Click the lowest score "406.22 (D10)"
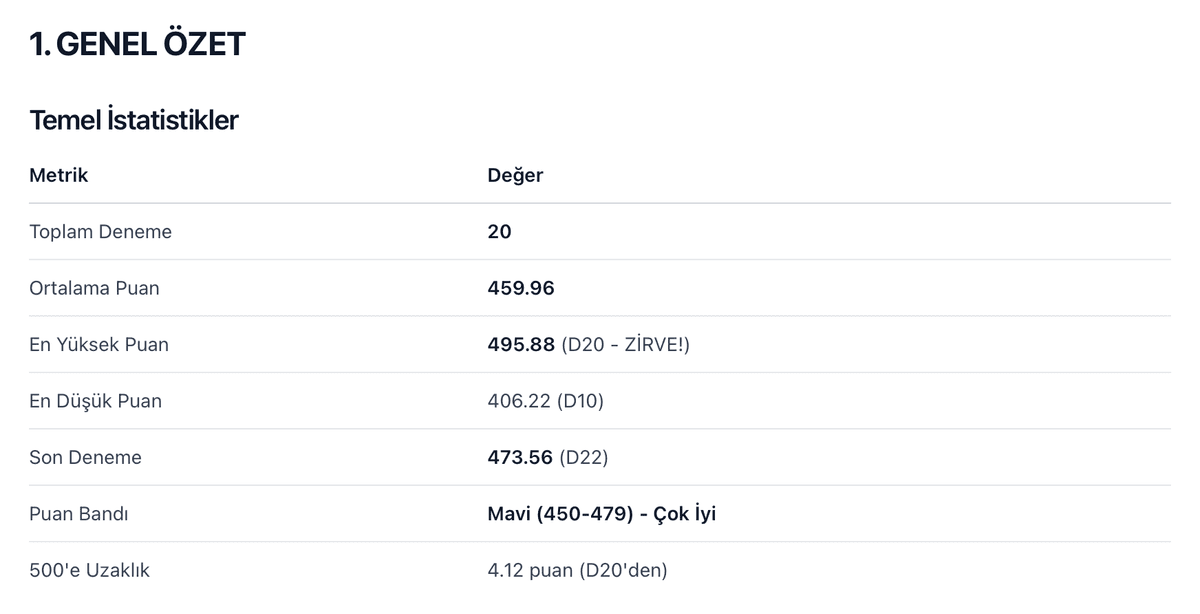Image resolution: width=1200 pixels, height=614 pixels. point(546,402)
